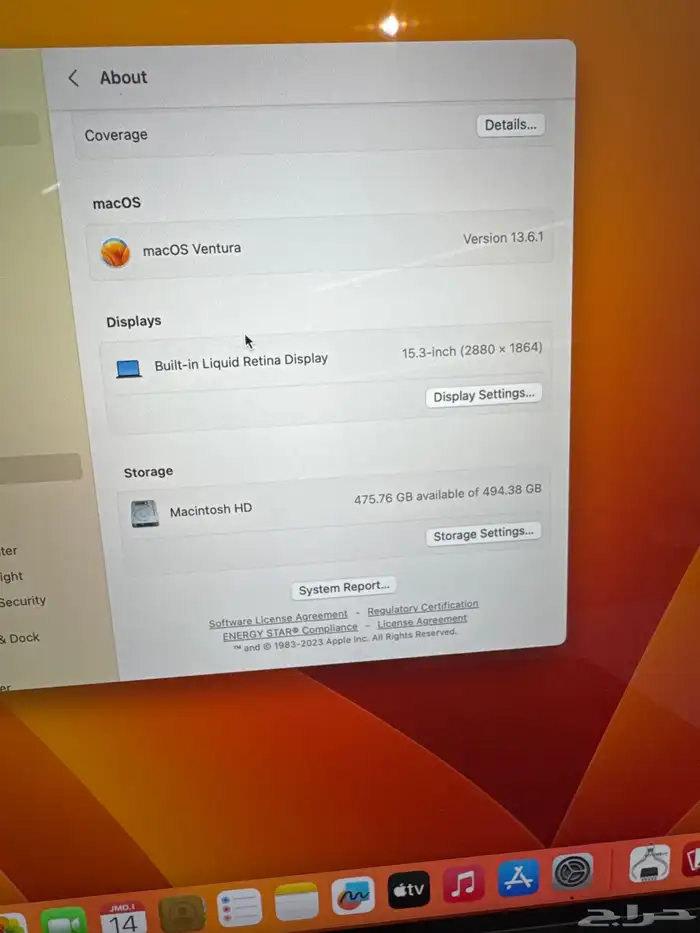The width and height of the screenshot is (700, 933).
Task: Click the Macintosh HD drive icon
Action: pyautogui.click(x=145, y=514)
